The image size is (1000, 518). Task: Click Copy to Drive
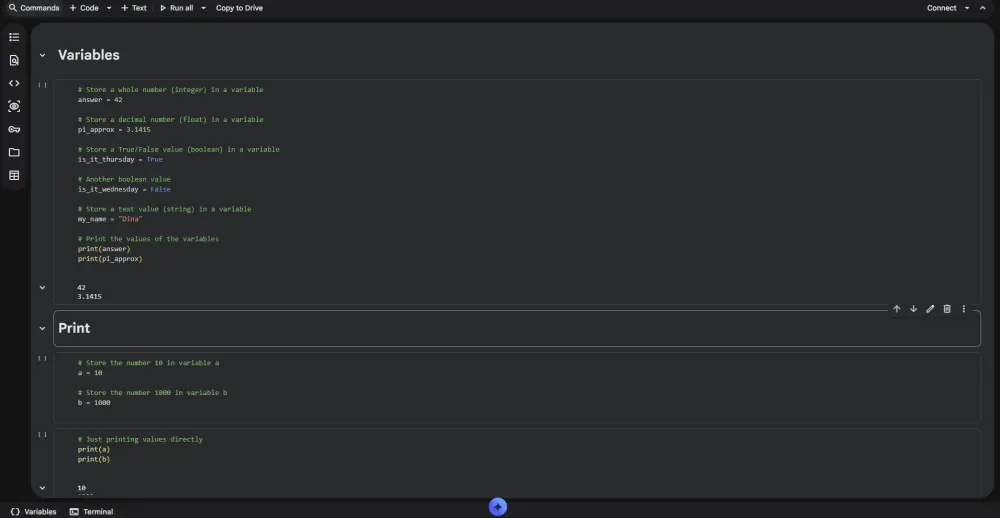pyautogui.click(x=239, y=8)
